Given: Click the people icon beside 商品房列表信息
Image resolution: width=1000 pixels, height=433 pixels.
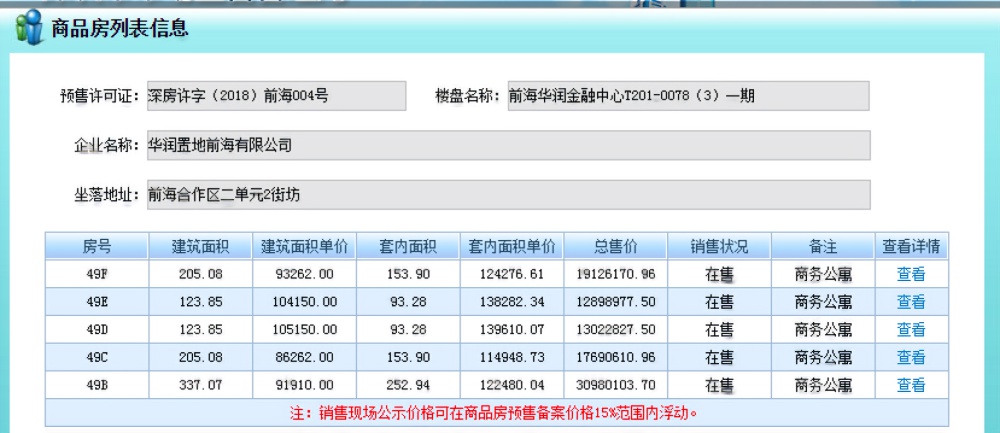Looking at the screenshot, I should [x=29, y=29].
